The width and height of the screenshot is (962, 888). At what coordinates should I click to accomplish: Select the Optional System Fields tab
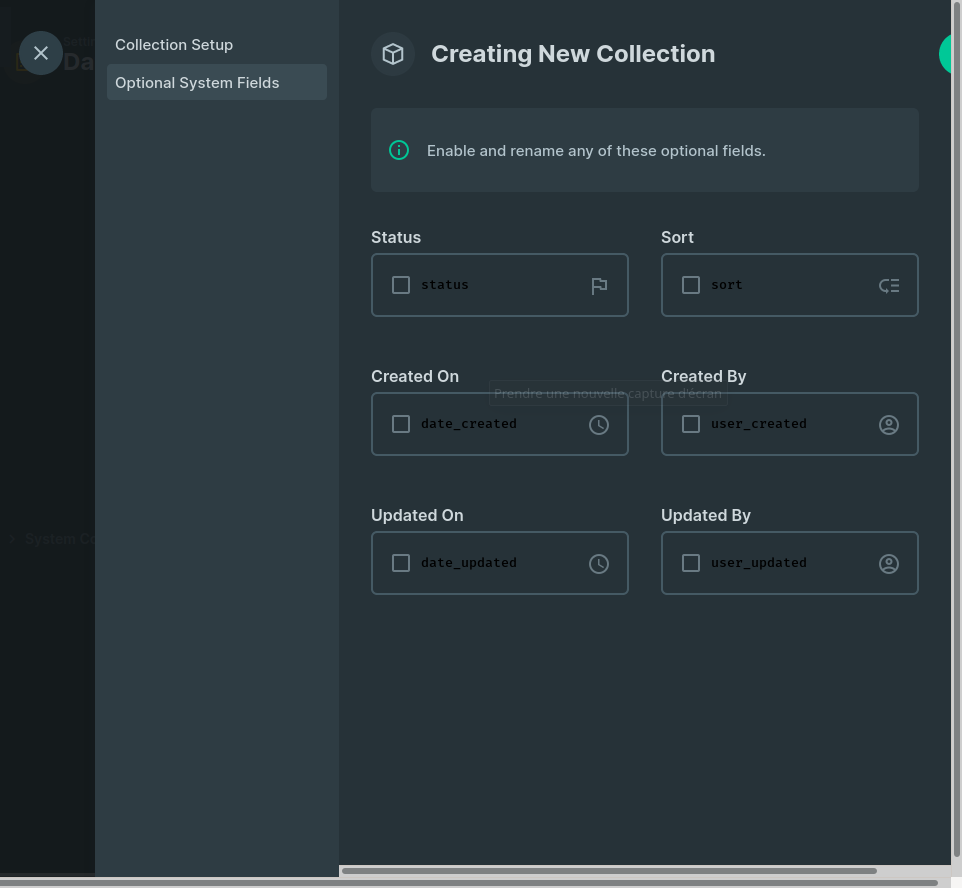tap(217, 82)
